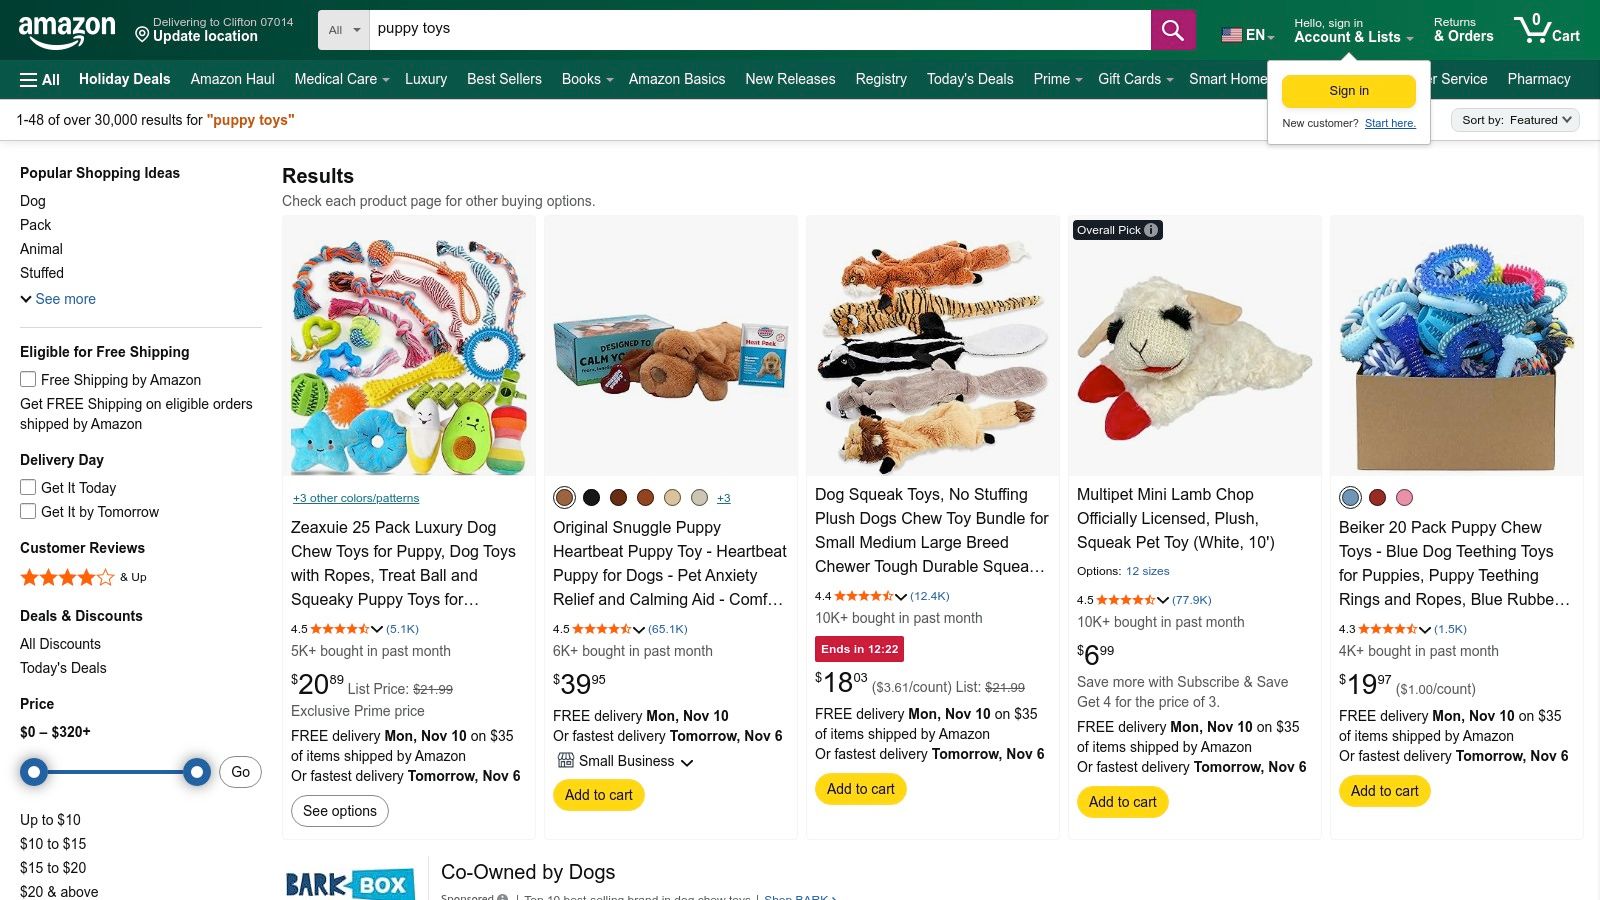This screenshot has height=900, width=1600.
Task: Click the yellow Sign in button
Action: 1348,91
